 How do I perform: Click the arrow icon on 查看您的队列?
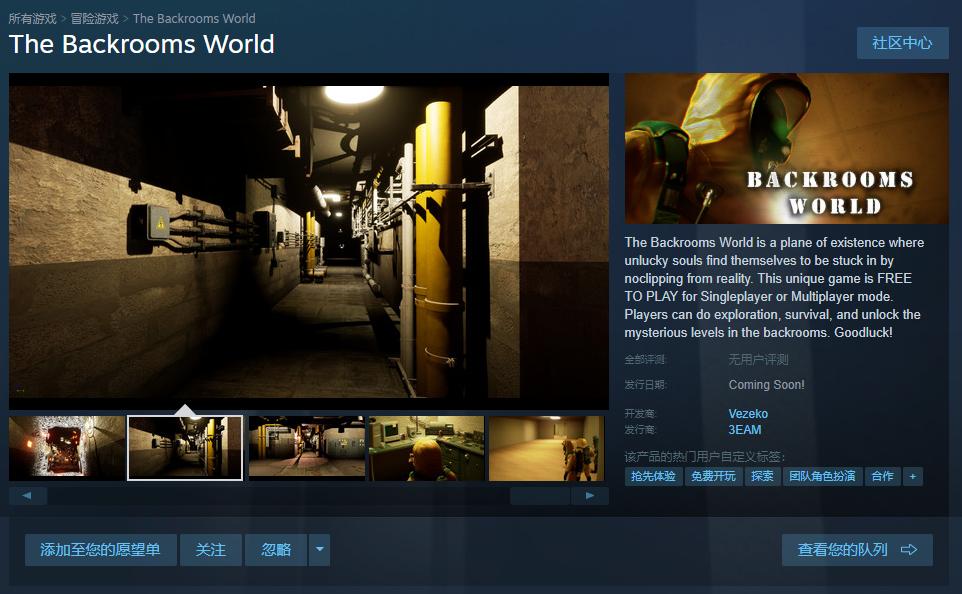point(909,549)
